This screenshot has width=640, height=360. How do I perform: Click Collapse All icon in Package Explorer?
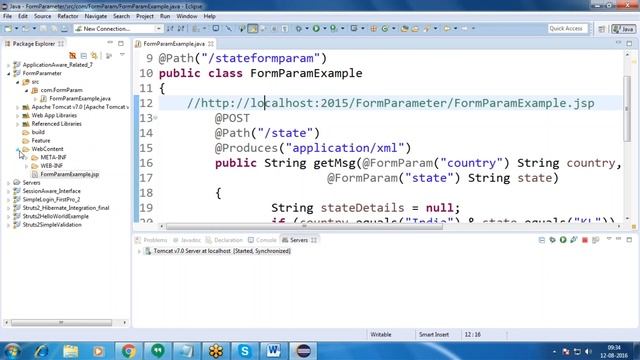(x=84, y=56)
